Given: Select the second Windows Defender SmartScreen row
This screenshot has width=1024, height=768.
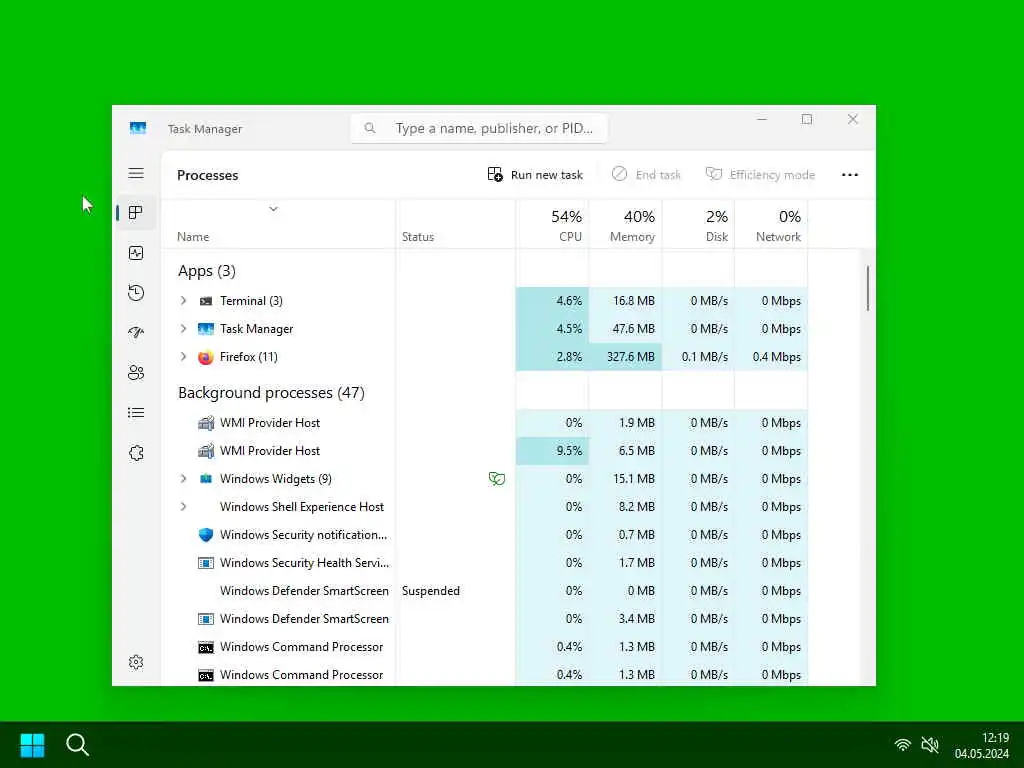Looking at the screenshot, I should [485, 619].
